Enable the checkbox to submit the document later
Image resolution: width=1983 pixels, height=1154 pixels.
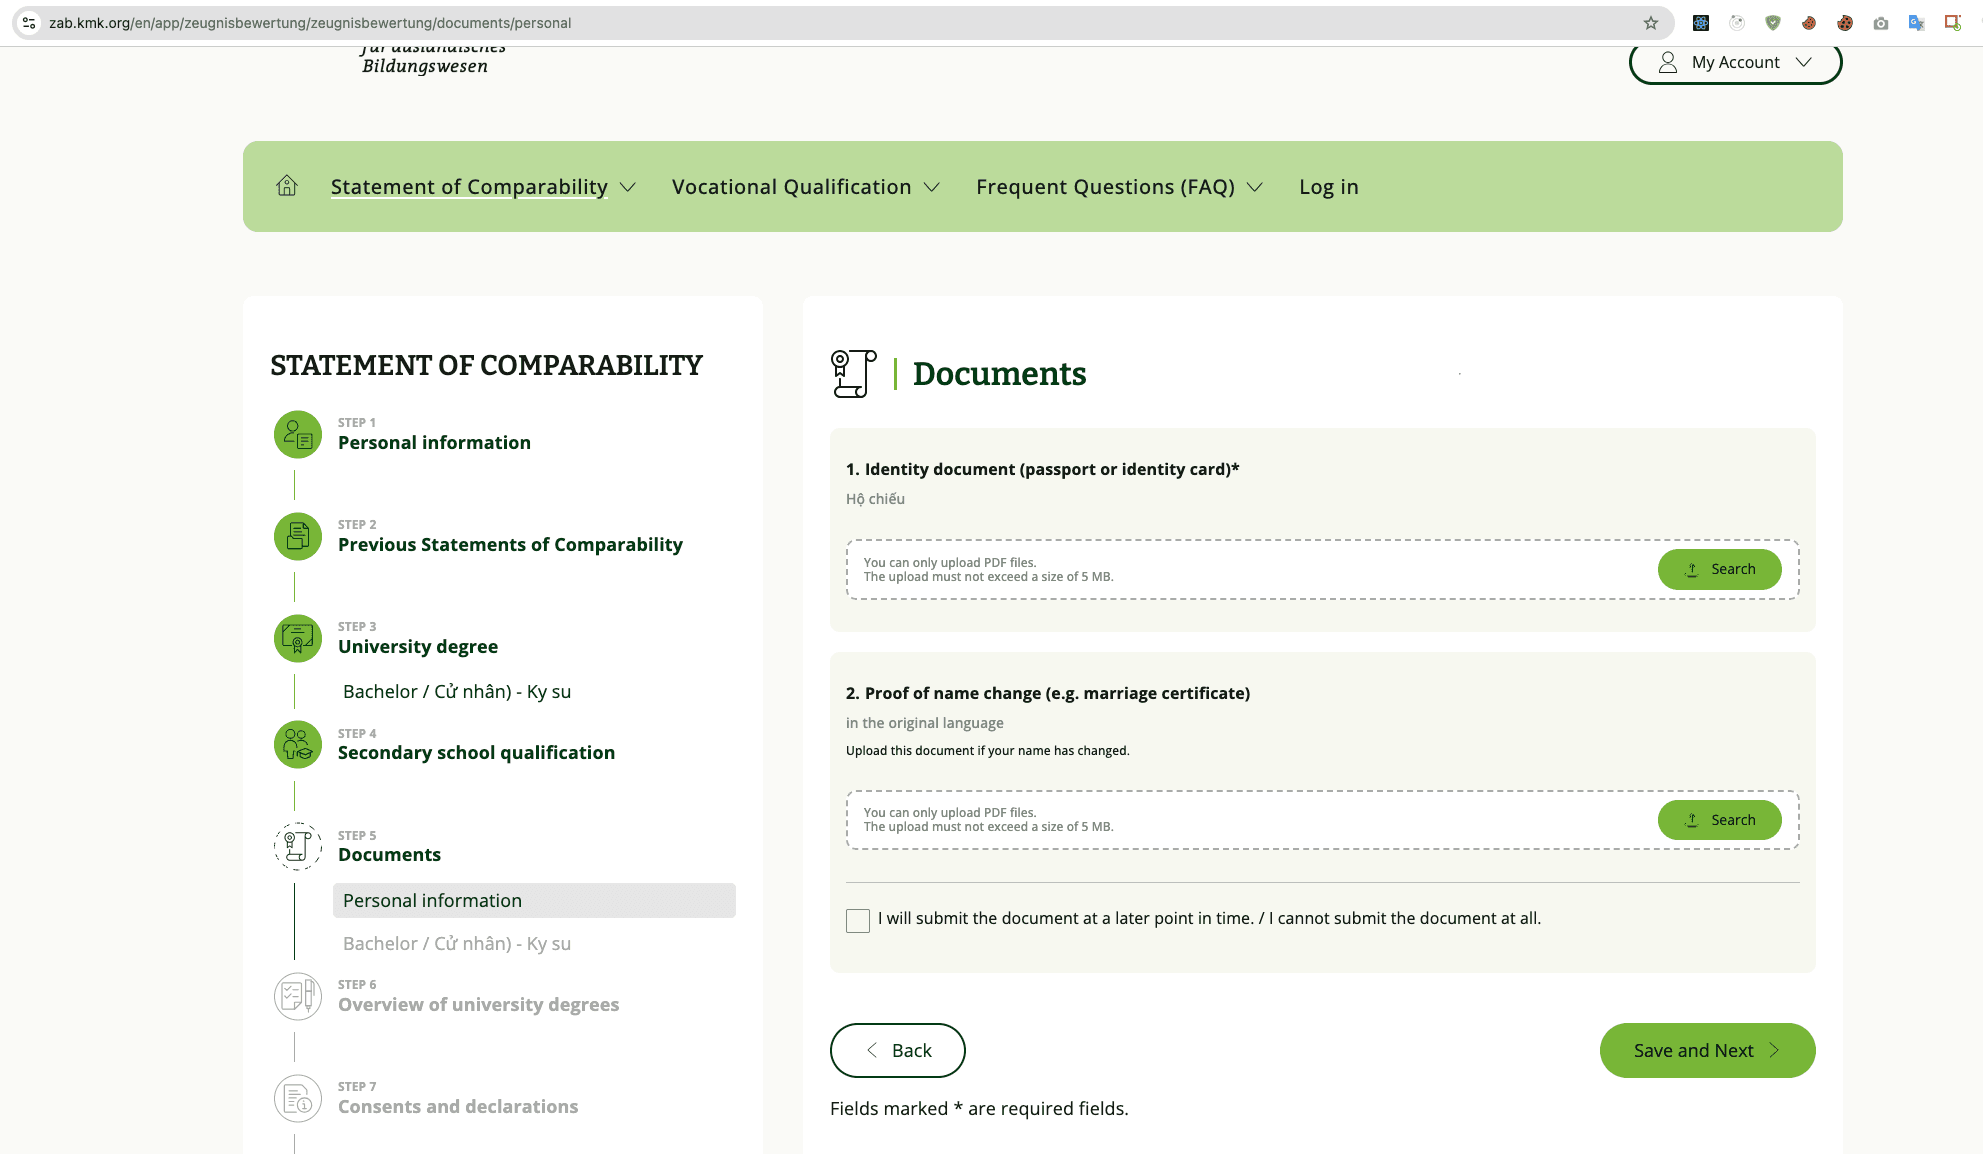[x=857, y=920]
